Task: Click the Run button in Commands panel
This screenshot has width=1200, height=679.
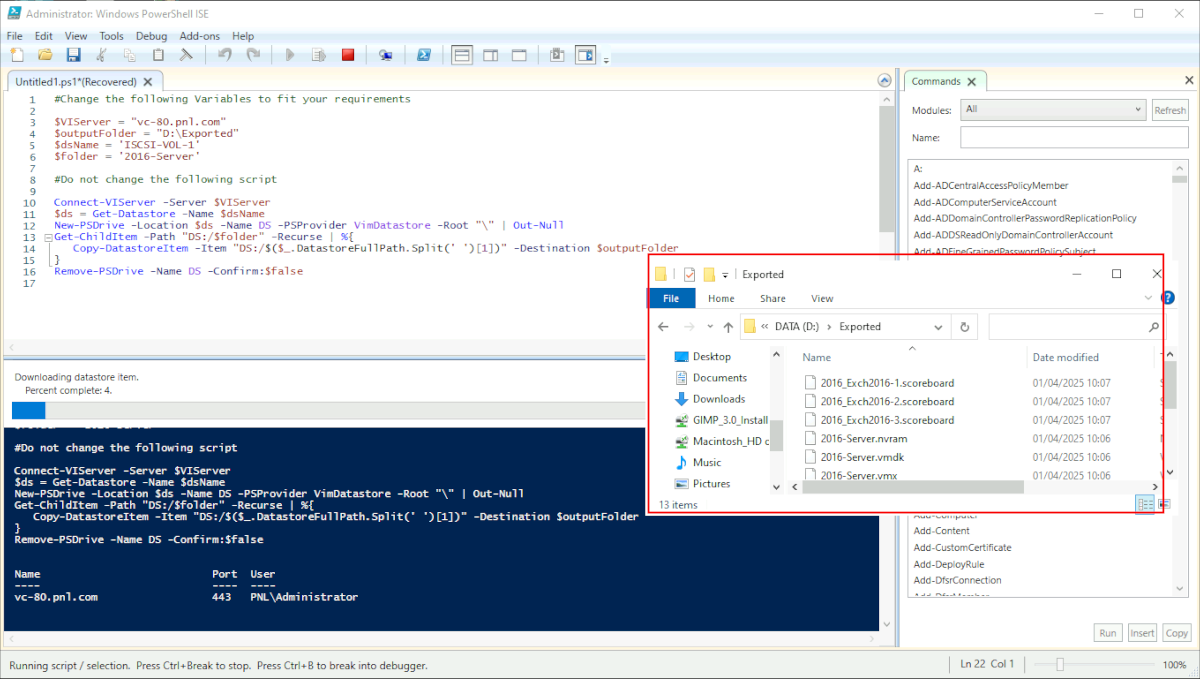Action: [x=1108, y=633]
